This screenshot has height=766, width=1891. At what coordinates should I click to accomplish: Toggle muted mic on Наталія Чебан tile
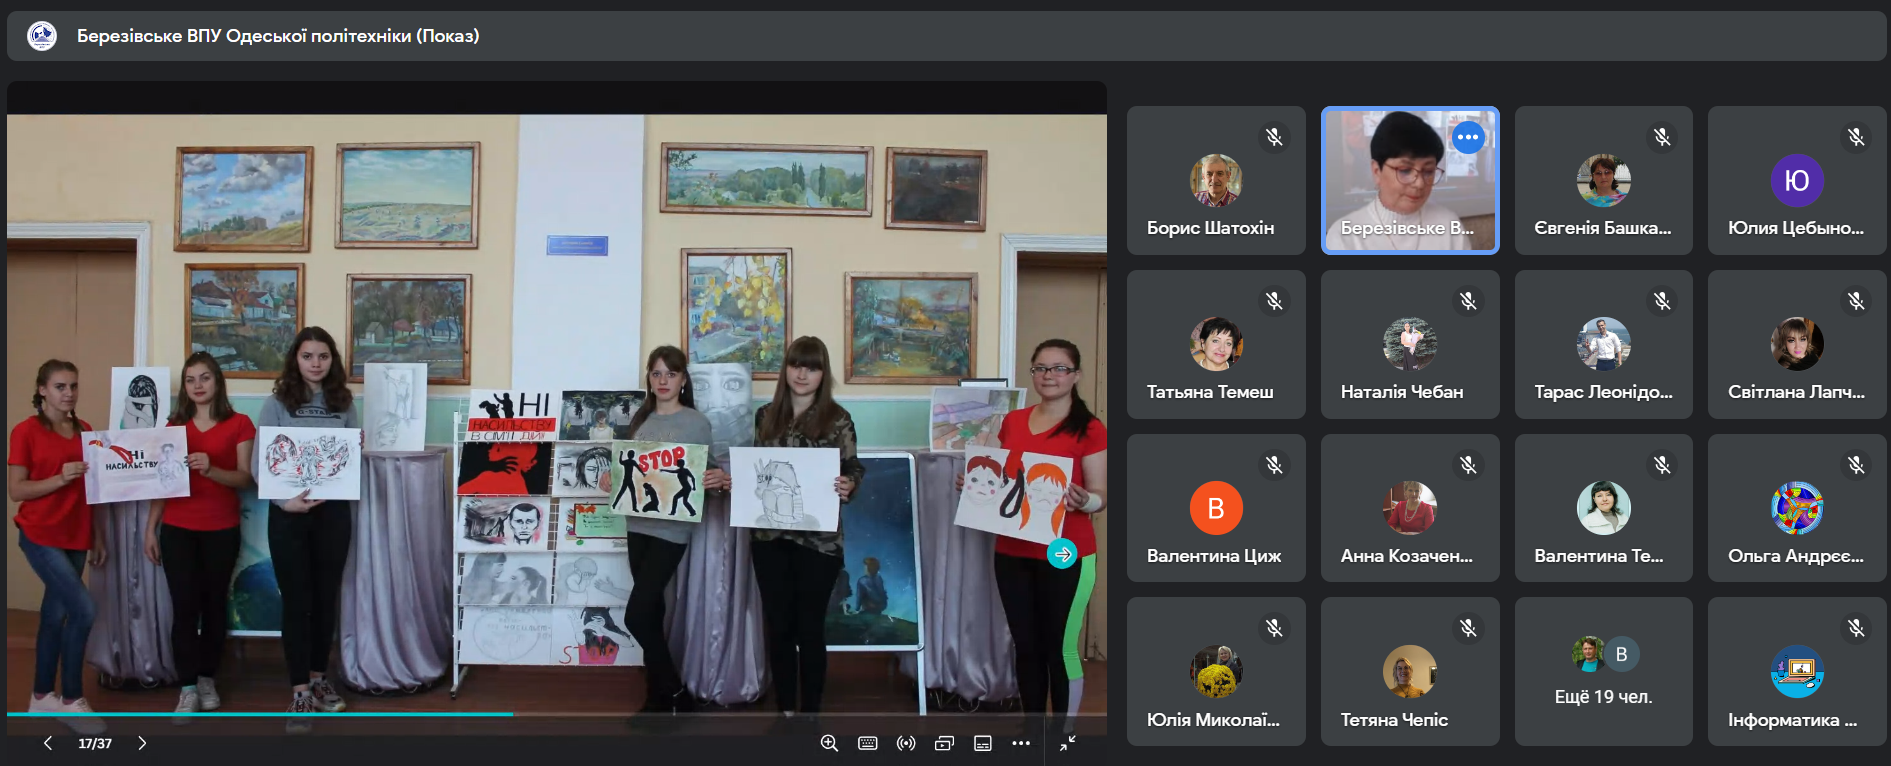(x=1468, y=301)
